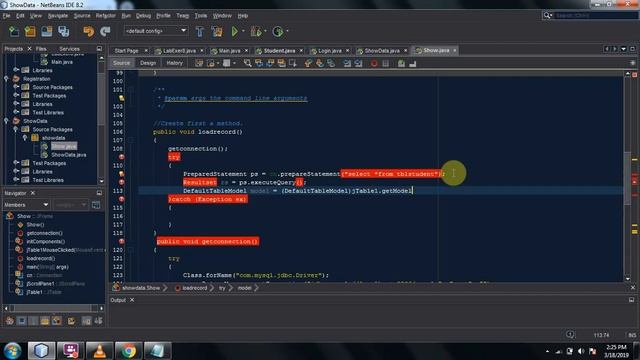The width and height of the screenshot is (640, 360).
Task: Open the default config dropdown
Action: tap(156, 31)
